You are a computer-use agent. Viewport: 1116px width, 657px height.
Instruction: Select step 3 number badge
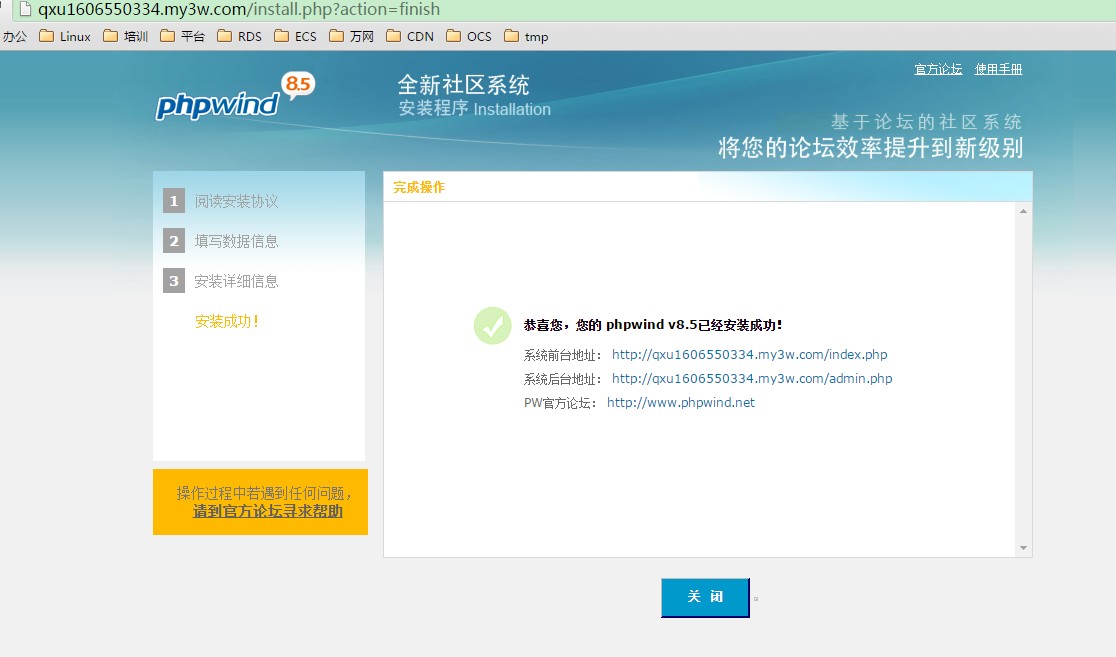pos(174,280)
